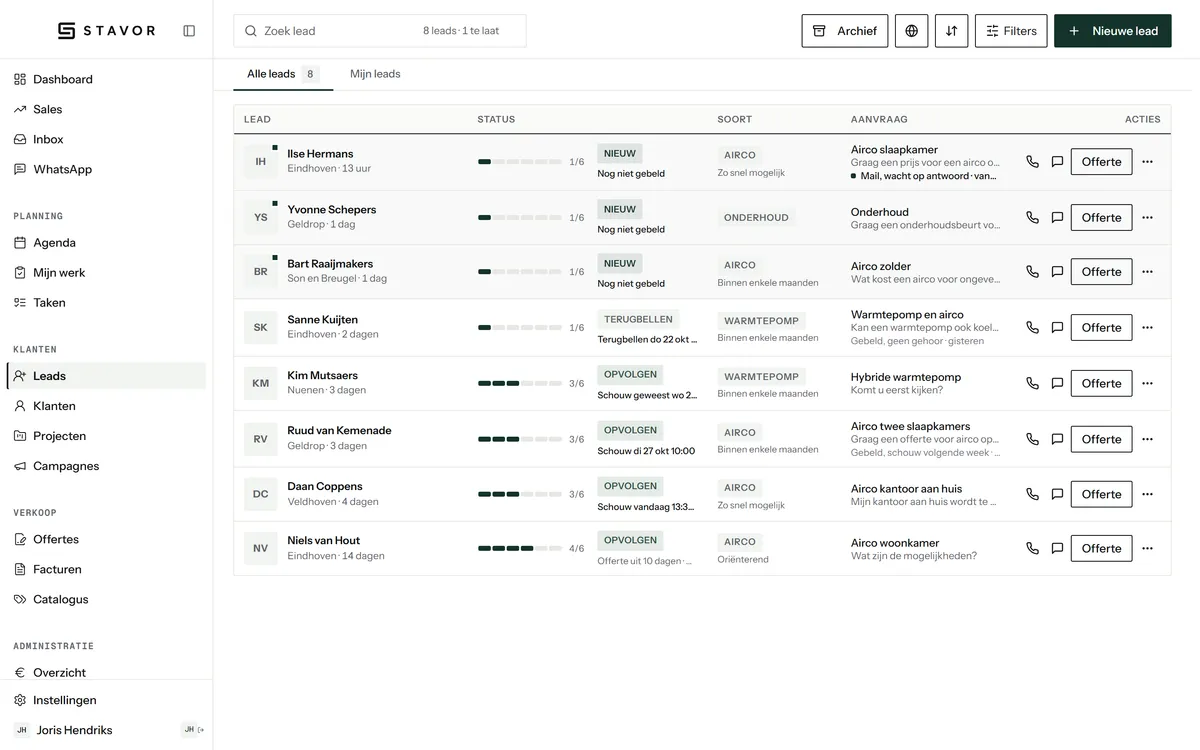Screen dimensions: 1200x750
Task: Open message for Niels van Hout
Action: 1057,549
